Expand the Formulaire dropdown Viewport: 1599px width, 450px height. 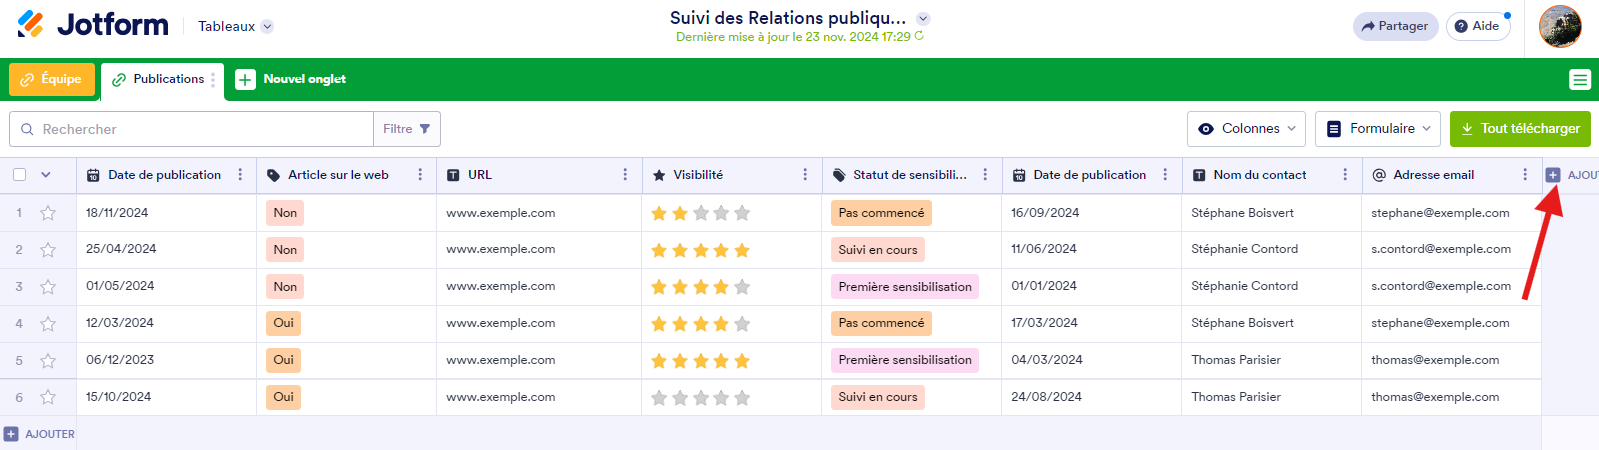click(x=1377, y=129)
